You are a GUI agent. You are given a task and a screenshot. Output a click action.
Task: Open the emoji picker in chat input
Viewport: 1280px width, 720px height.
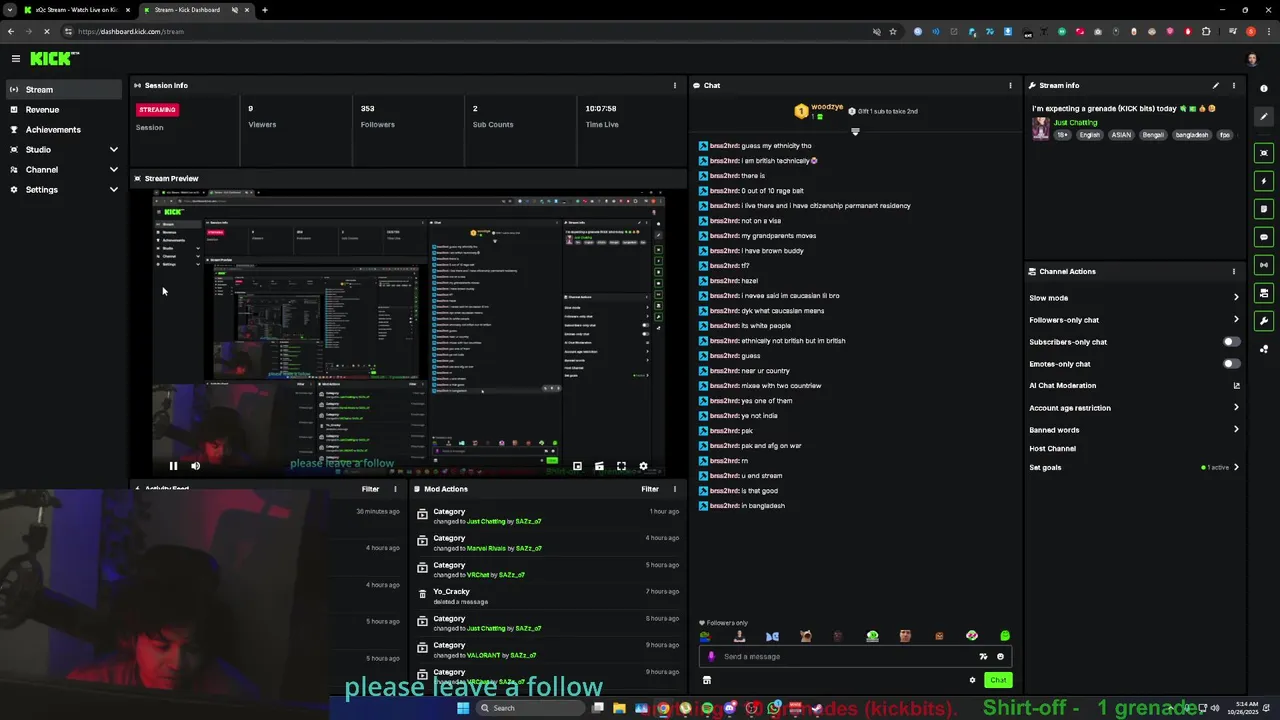pos(1000,657)
